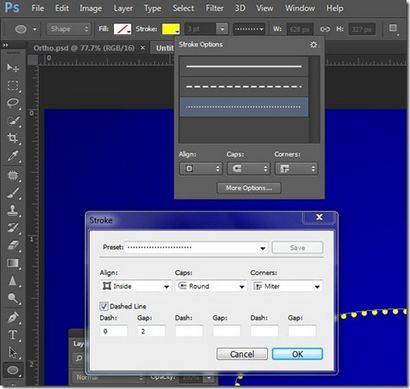The image size is (410, 389).
Task: Open the Stroke Options gear menu
Action: pos(313,44)
